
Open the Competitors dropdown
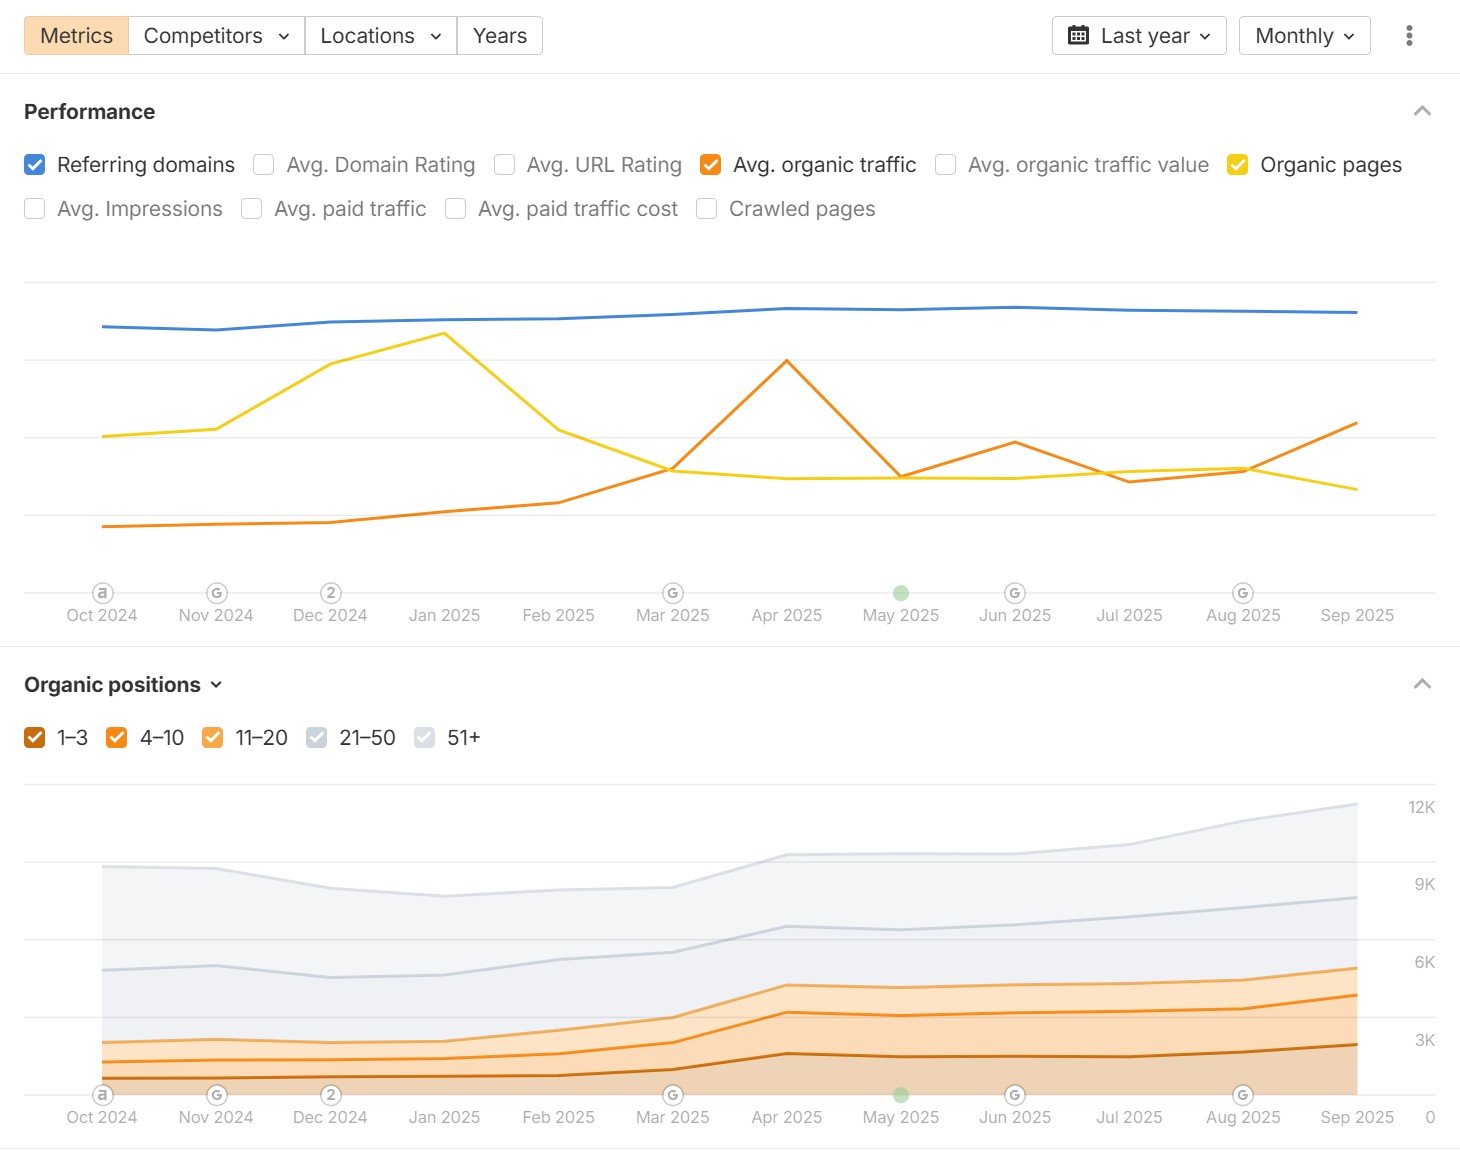[x=216, y=36]
